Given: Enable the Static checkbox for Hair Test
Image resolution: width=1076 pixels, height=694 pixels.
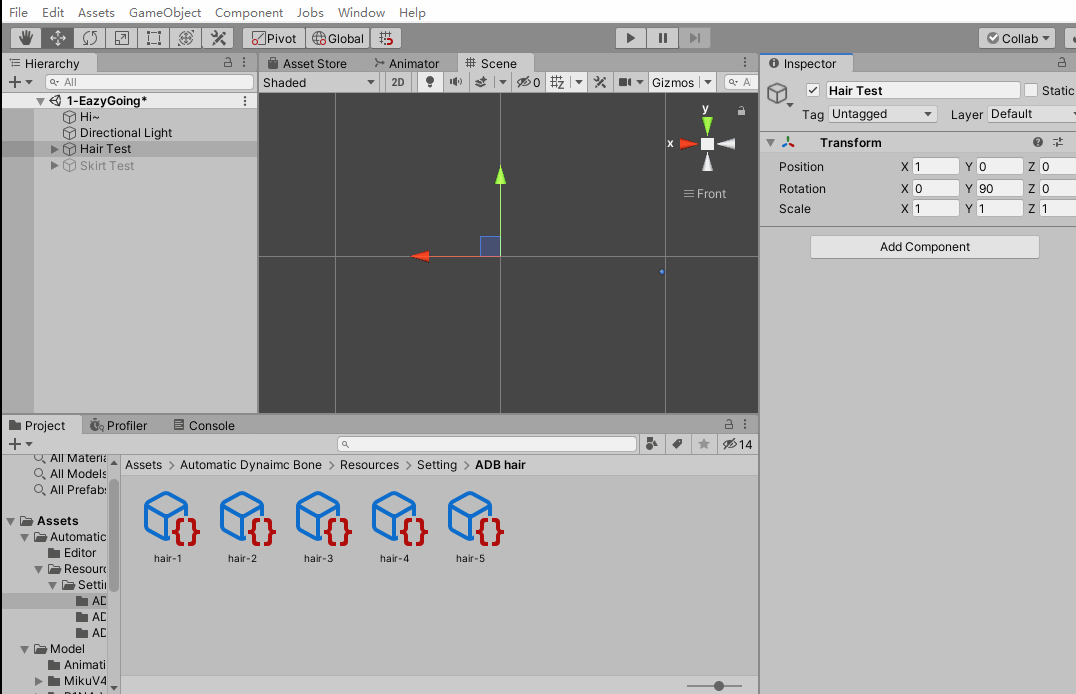Looking at the screenshot, I should tap(1031, 90).
